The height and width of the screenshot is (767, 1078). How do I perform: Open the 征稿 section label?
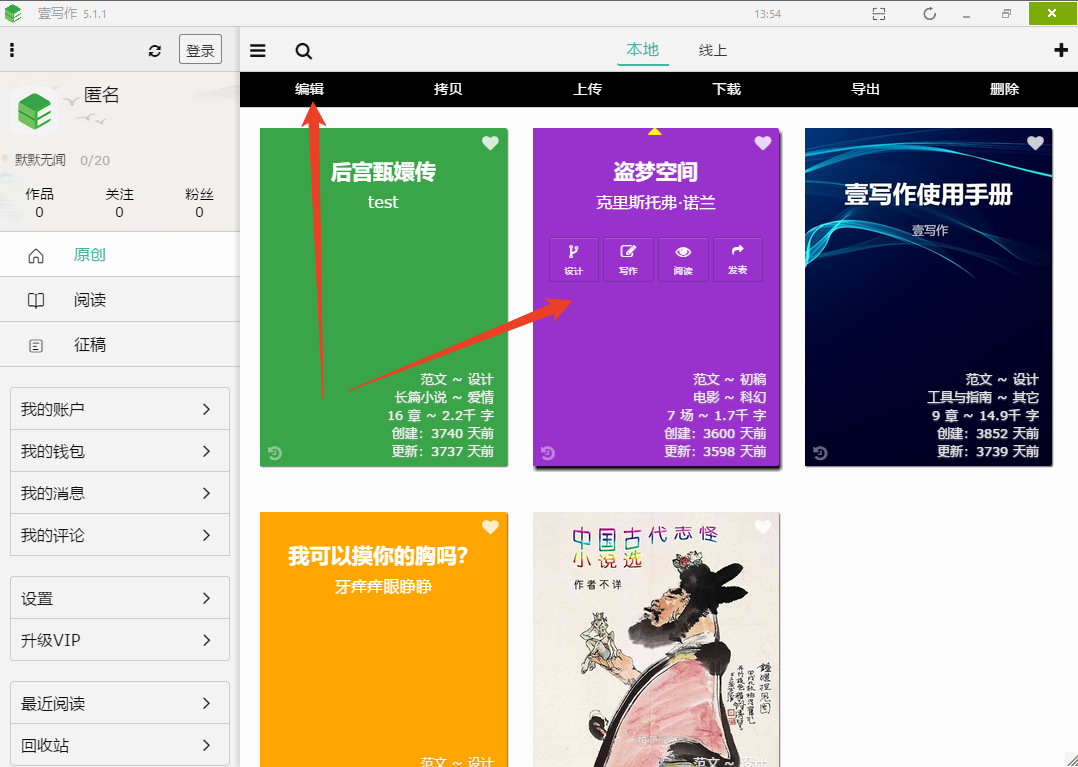point(90,345)
